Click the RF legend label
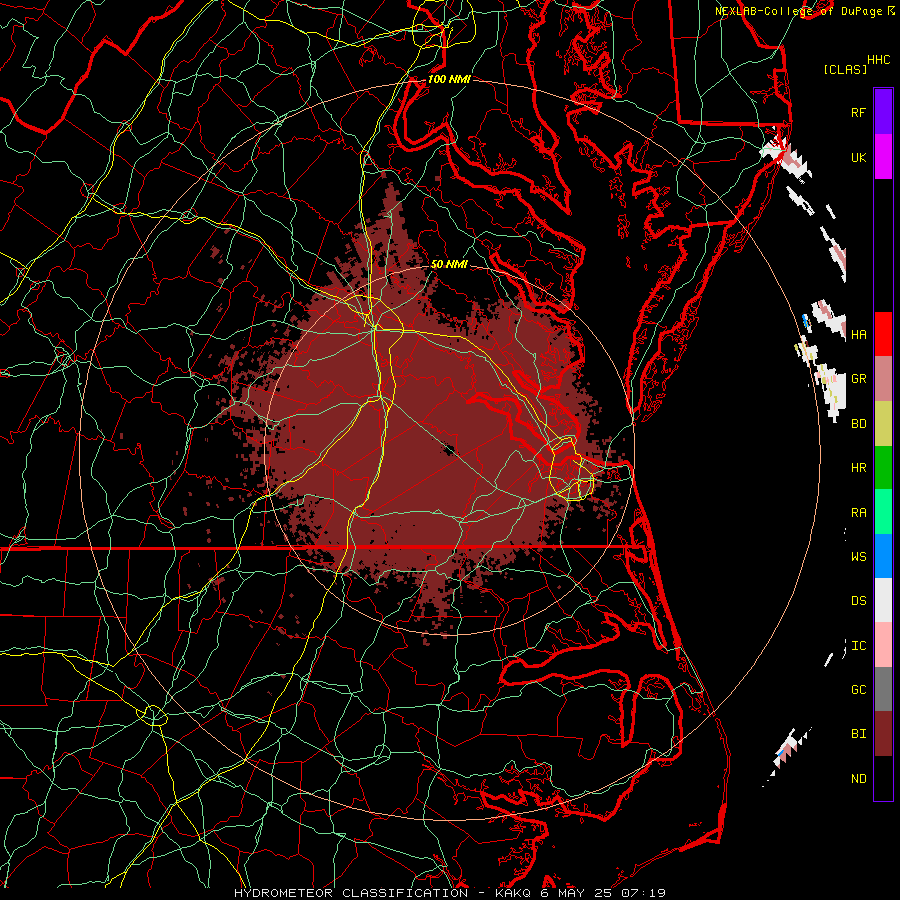The height and width of the screenshot is (900, 900). click(x=858, y=112)
